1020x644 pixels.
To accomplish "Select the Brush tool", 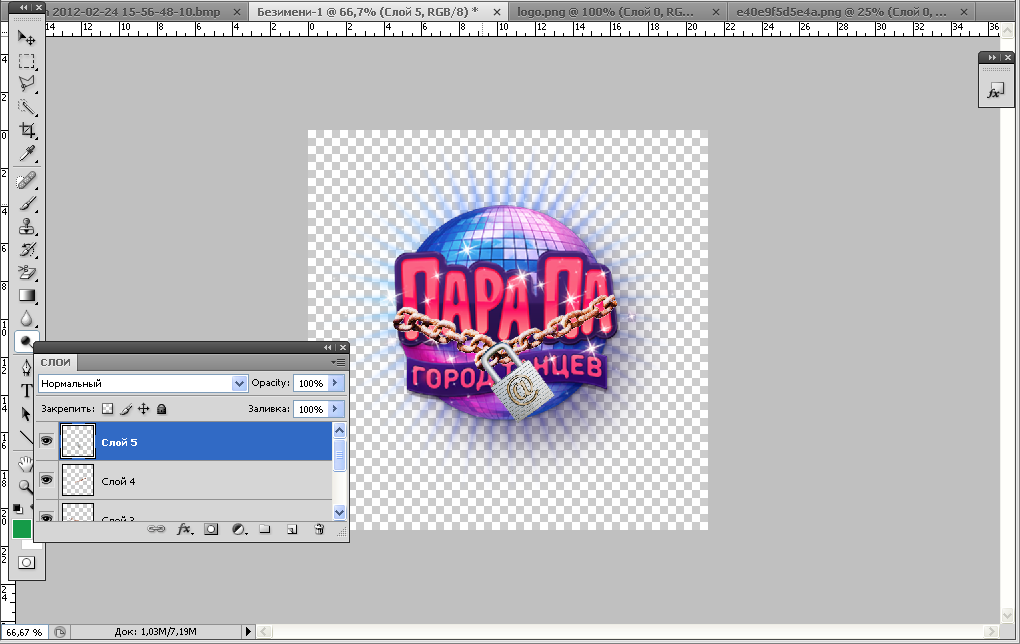I will coord(26,204).
